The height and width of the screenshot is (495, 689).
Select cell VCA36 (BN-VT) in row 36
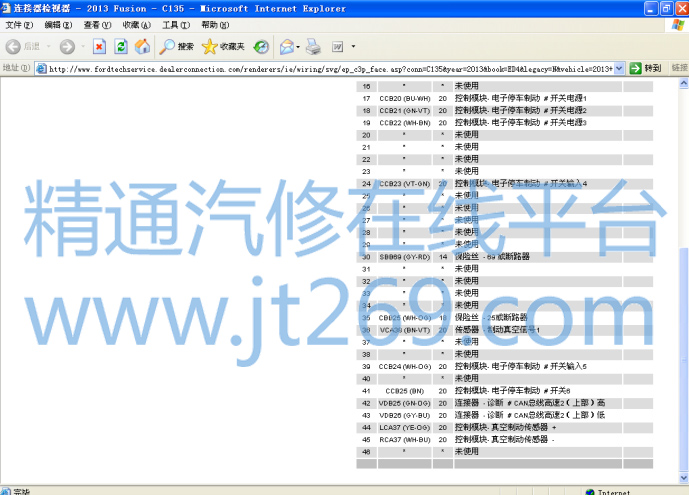[x=405, y=330]
